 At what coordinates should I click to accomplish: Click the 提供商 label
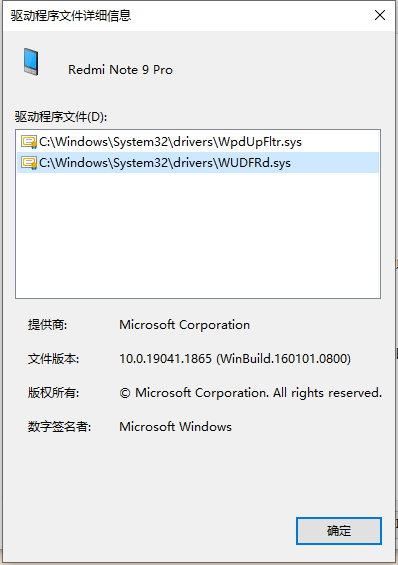click(x=48, y=325)
